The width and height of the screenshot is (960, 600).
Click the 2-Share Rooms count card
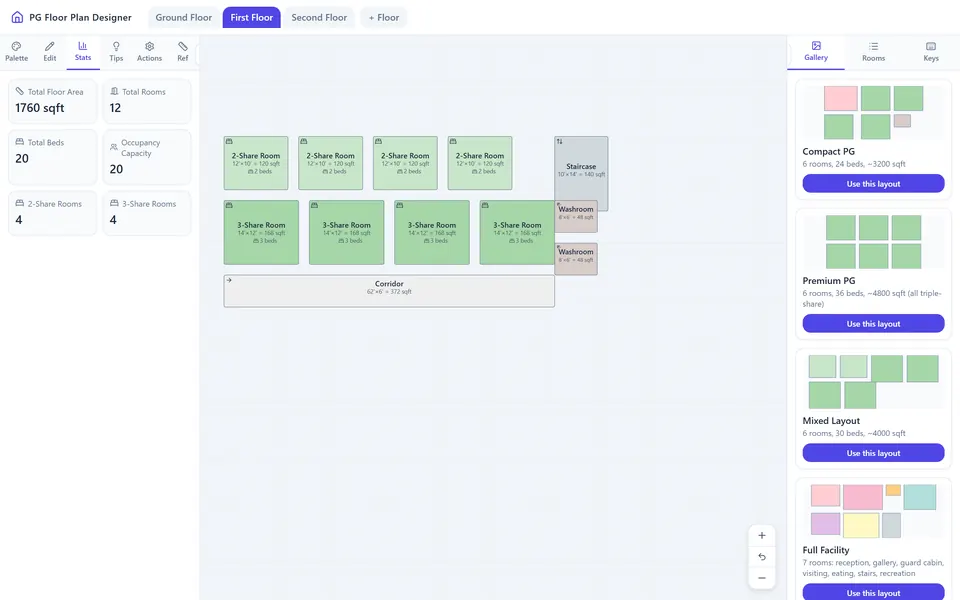(x=53, y=212)
